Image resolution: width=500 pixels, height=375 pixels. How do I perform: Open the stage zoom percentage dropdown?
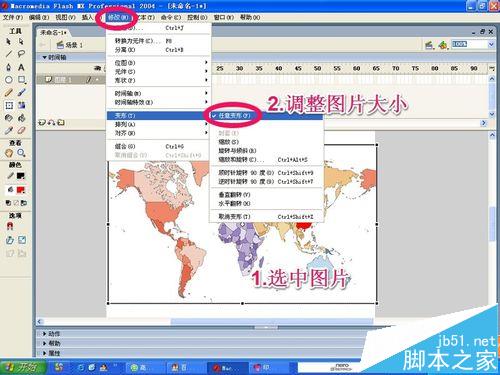click(491, 45)
